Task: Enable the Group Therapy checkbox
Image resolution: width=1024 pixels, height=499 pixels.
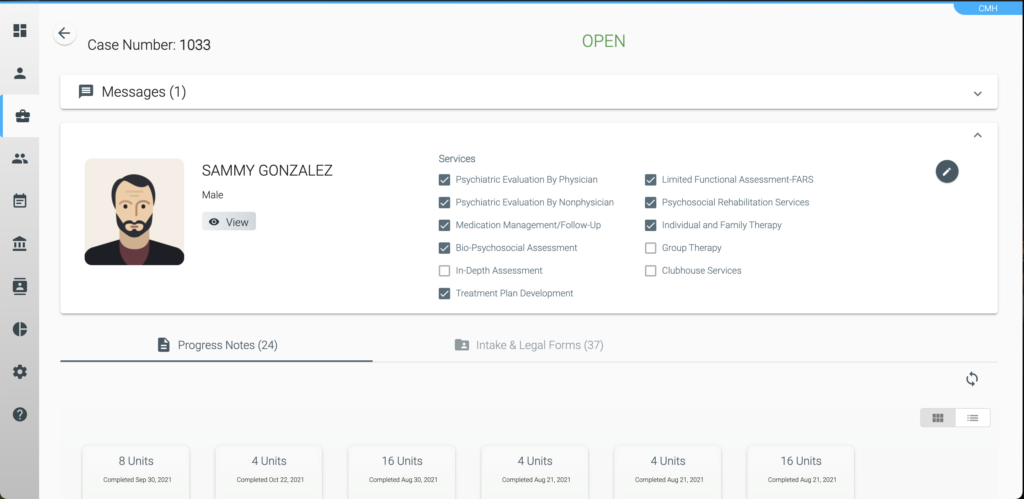Action: pos(651,248)
